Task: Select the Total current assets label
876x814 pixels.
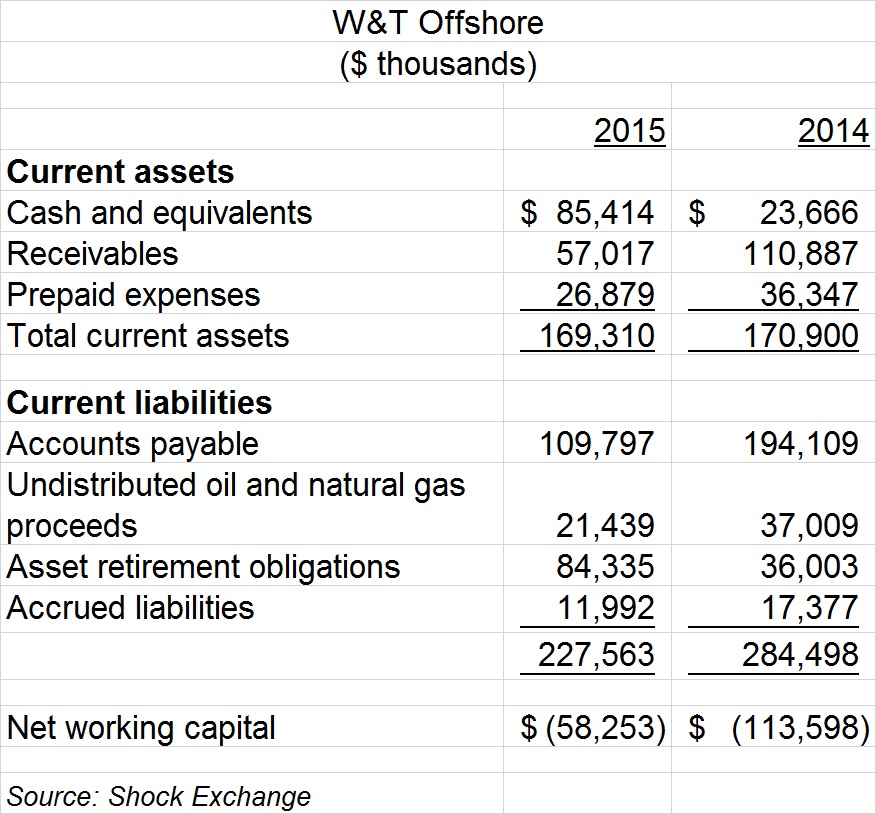Action: (x=147, y=336)
